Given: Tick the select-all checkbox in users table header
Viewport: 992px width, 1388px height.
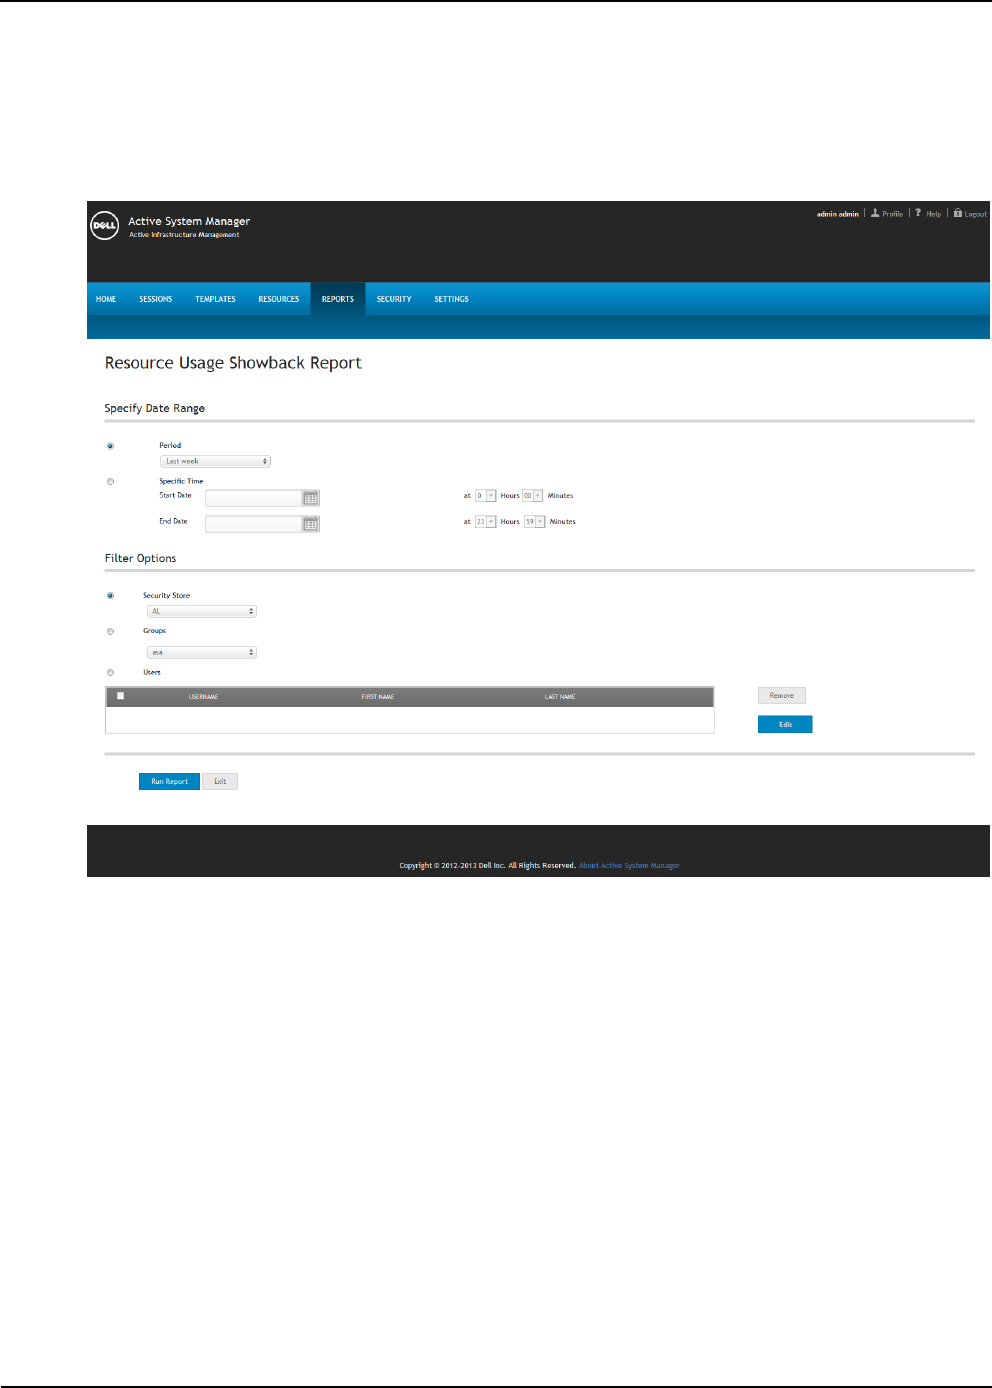Looking at the screenshot, I should click(x=121, y=696).
